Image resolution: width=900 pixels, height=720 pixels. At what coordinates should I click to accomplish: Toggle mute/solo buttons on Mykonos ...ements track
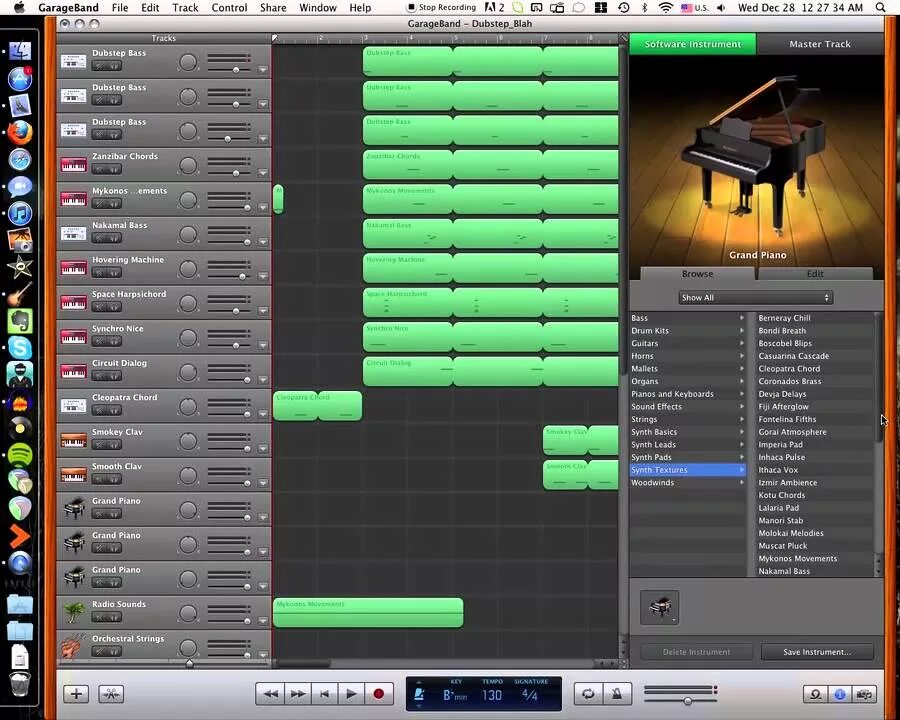tap(107, 203)
